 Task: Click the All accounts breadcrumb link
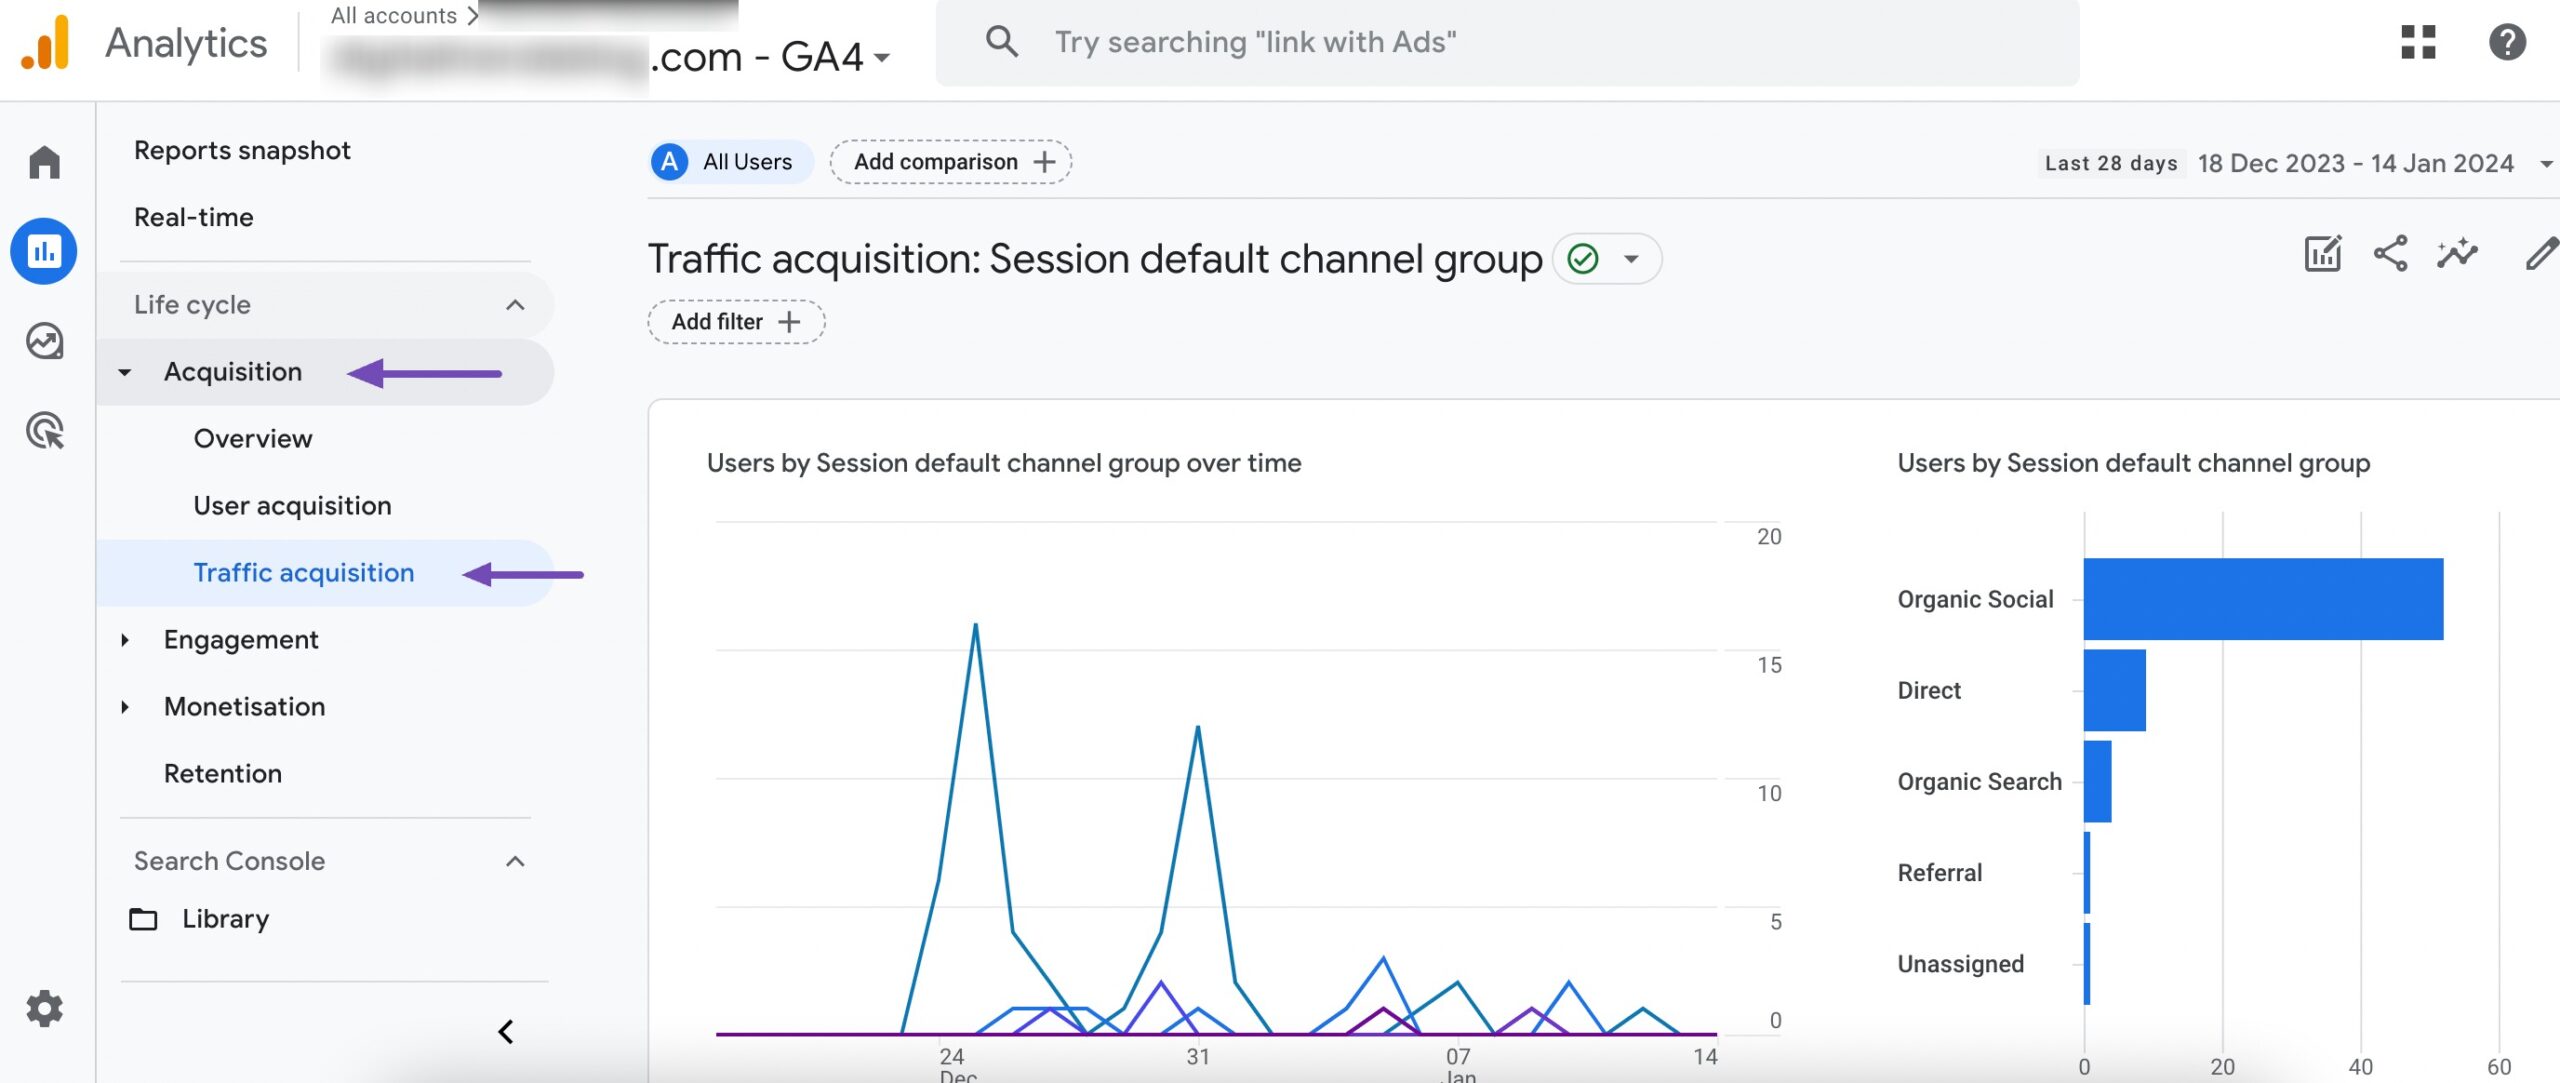click(x=394, y=15)
